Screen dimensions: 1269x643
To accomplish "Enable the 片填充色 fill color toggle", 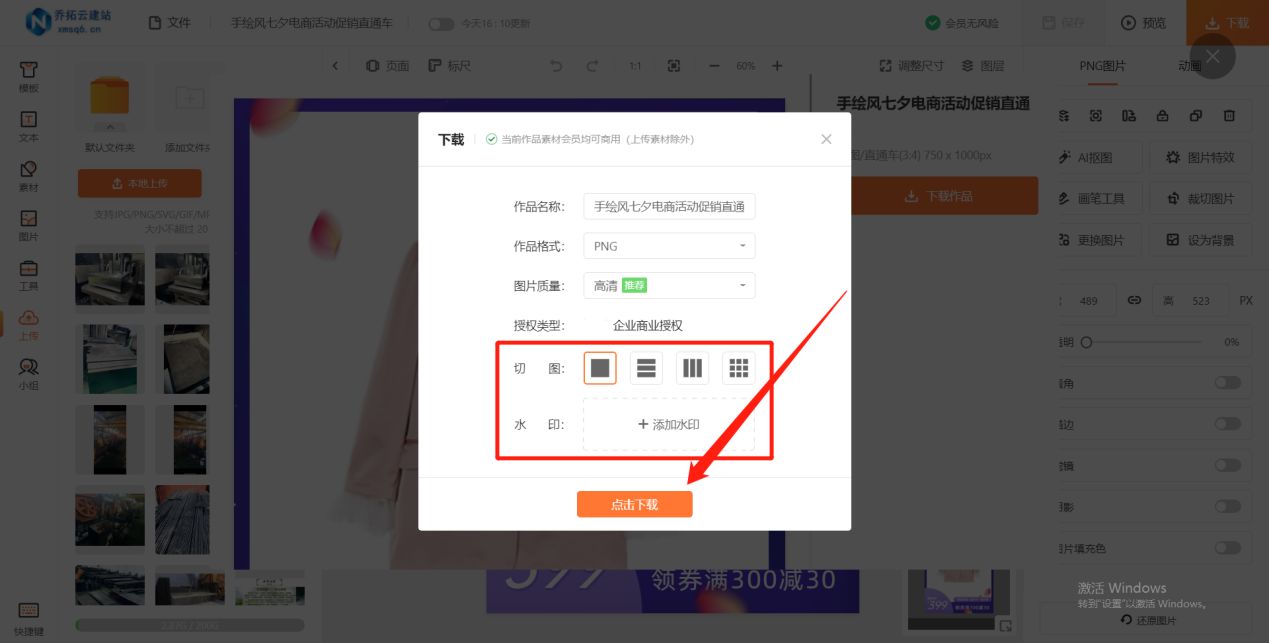I will pos(1227,548).
